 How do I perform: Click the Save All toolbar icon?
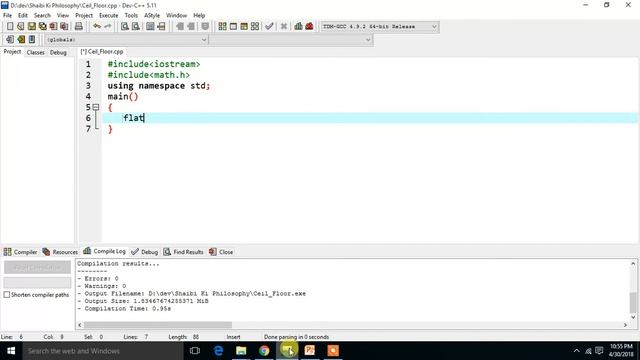(x=42, y=27)
